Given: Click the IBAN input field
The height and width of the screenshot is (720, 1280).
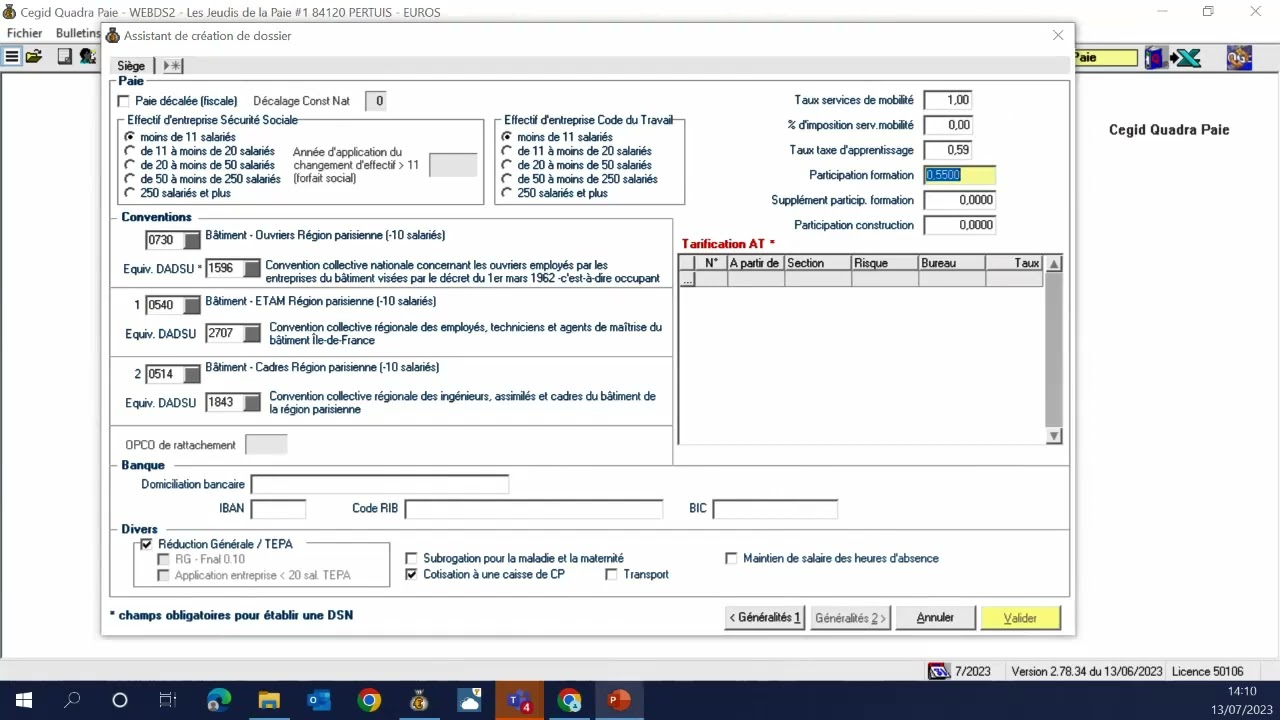Looking at the screenshot, I should coord(278,509).
